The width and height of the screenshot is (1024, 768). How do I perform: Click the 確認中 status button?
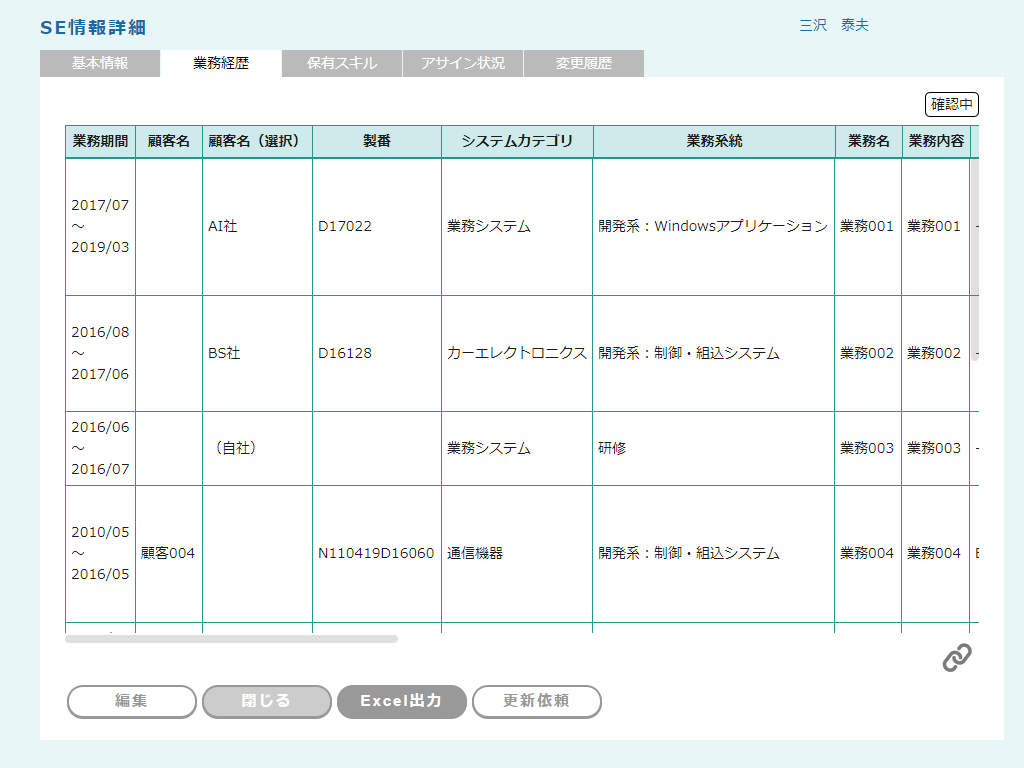tap(951, 104)
